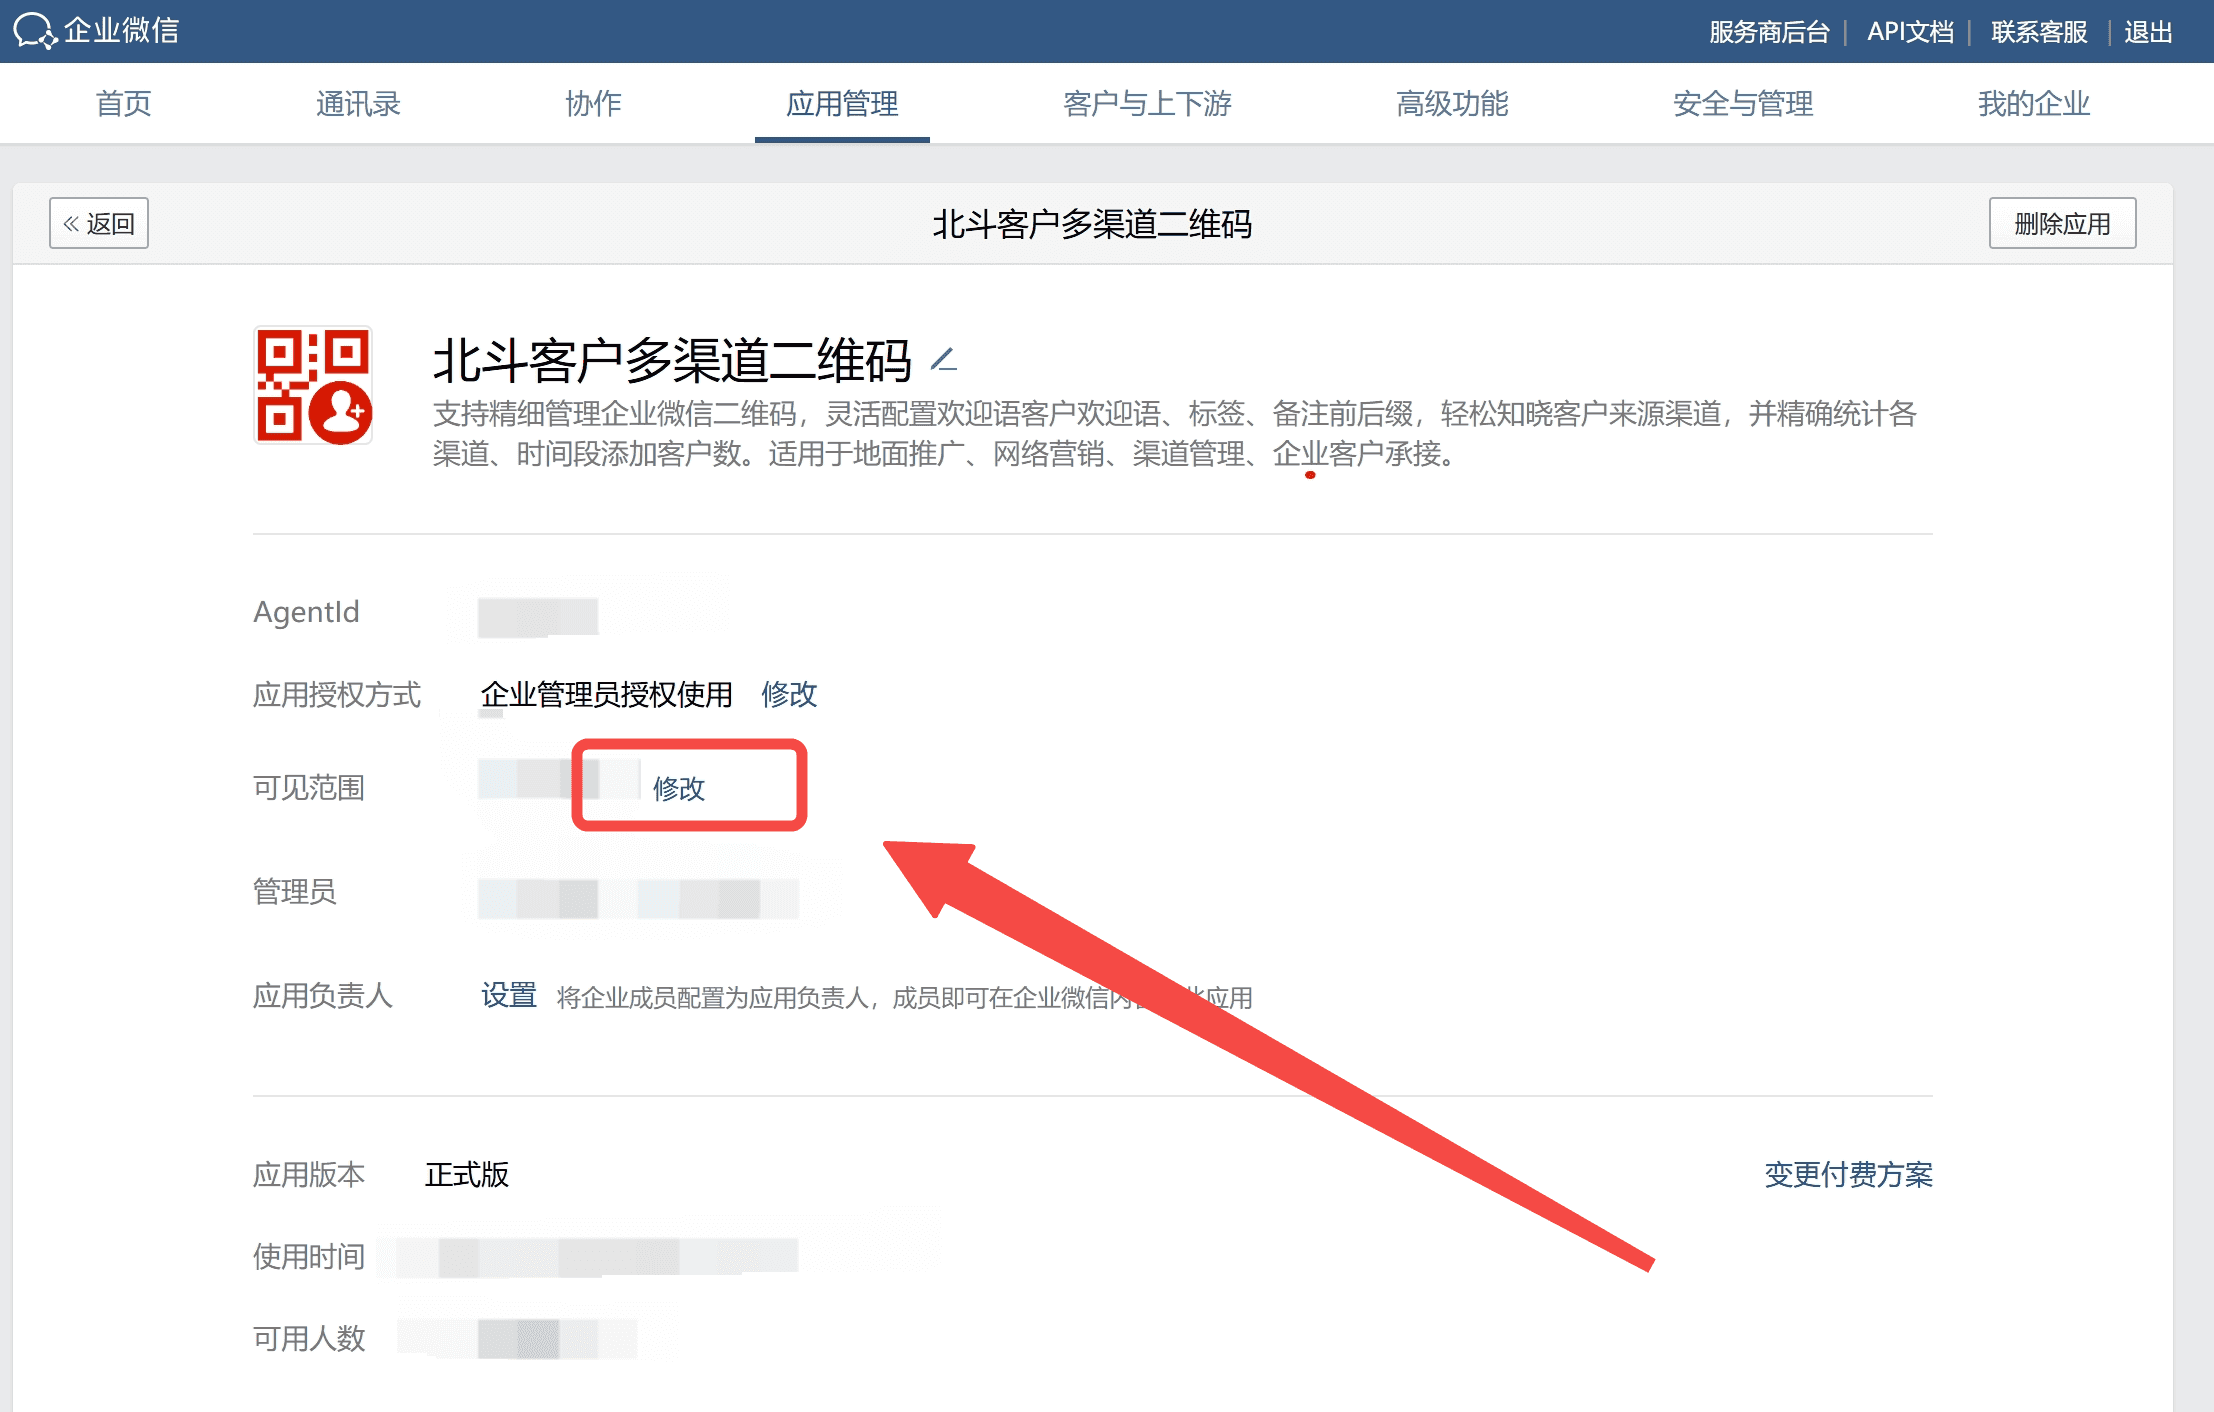Open the API文档 link
Image resolution: width=2214 pixels, height=1412 pixels.
(x=1910, y=32)
